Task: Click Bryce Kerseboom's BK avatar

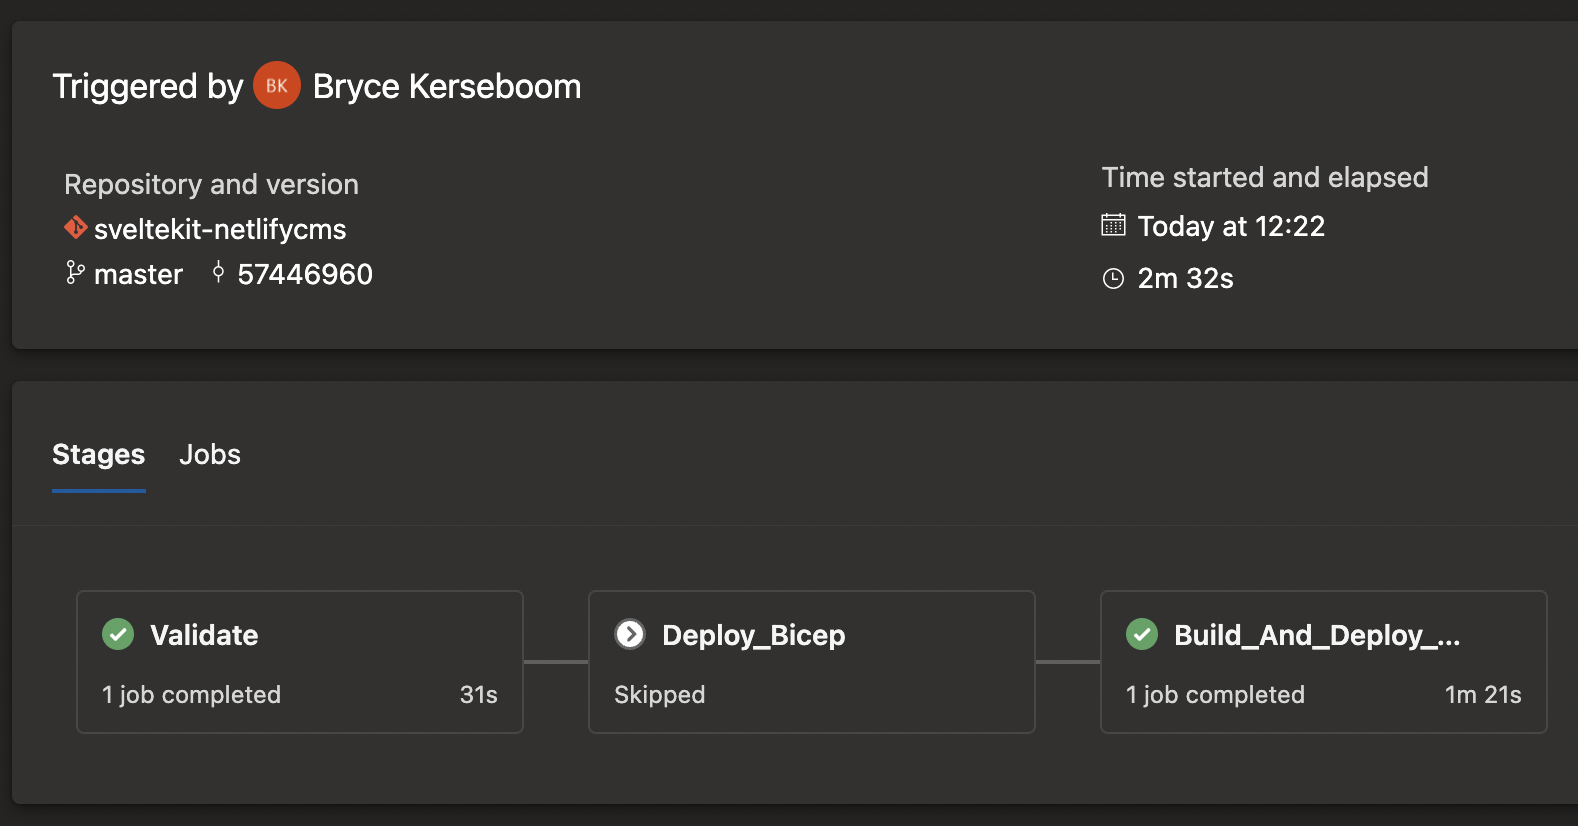Action: coord(277,85)
